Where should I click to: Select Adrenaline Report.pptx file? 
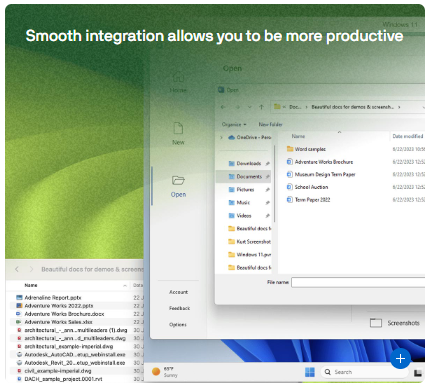(49, 297)
